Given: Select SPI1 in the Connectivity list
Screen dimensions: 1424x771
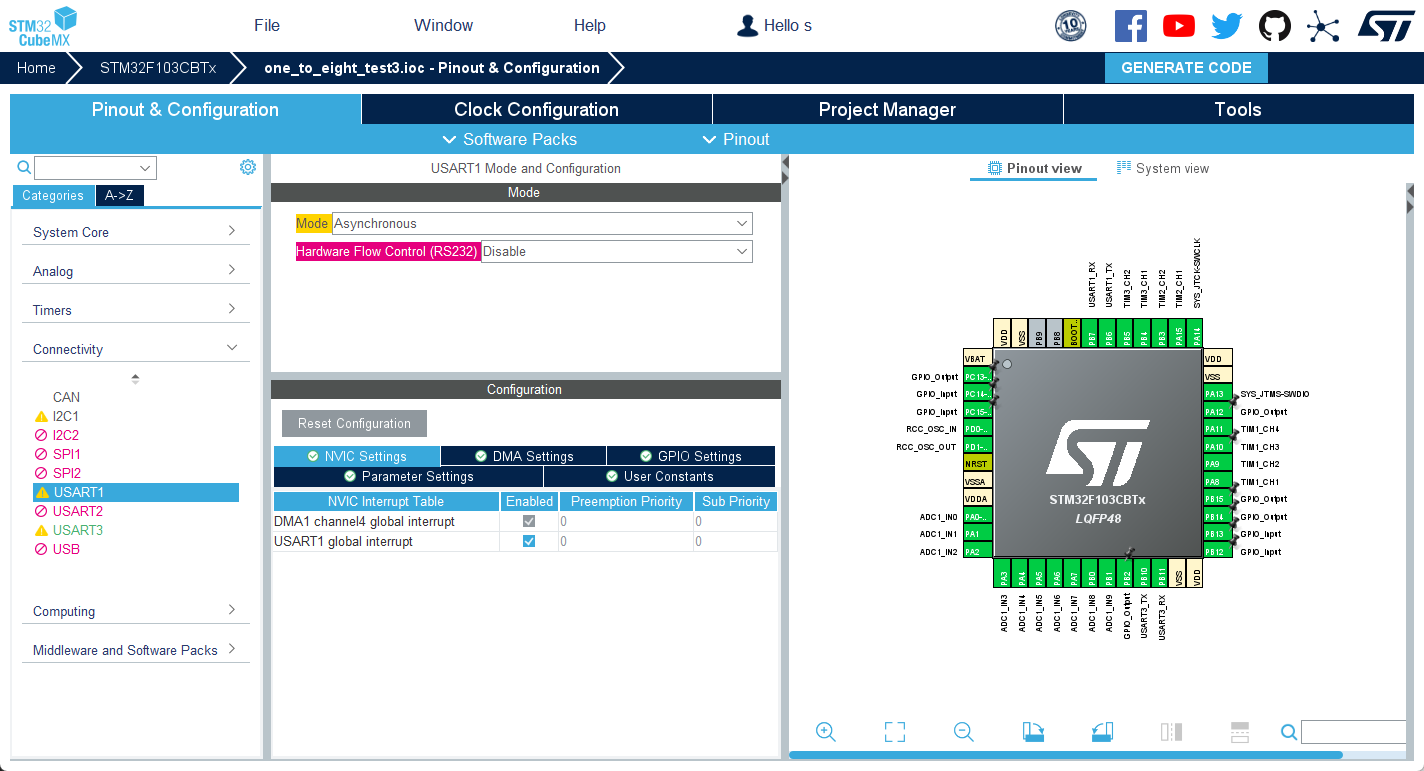Looking at the screenshot, I should pos(67,454).
